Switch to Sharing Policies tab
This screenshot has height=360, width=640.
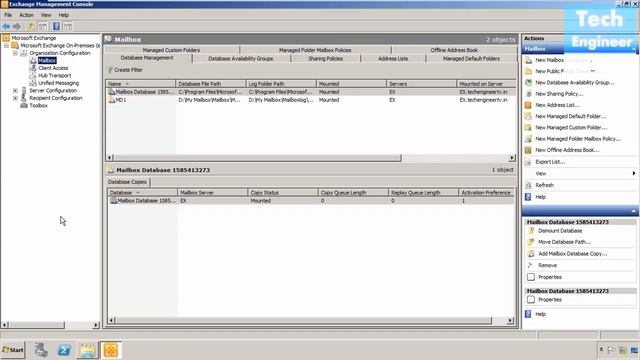pyautogui.click(x=325, y=59)
